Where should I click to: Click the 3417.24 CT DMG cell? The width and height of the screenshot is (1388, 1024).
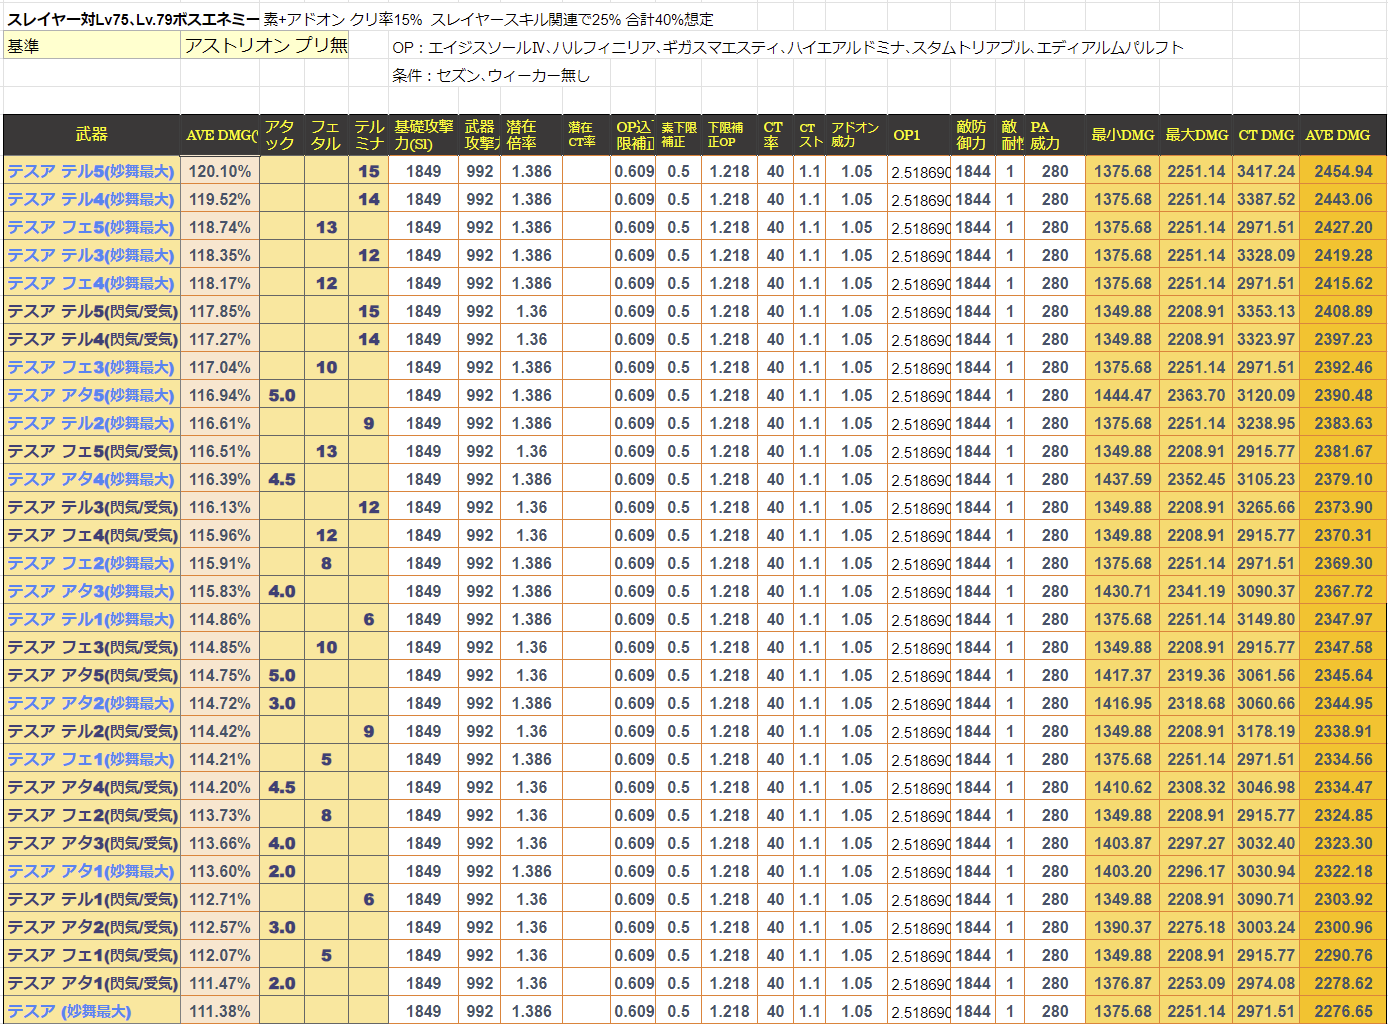click(1266, 171)
